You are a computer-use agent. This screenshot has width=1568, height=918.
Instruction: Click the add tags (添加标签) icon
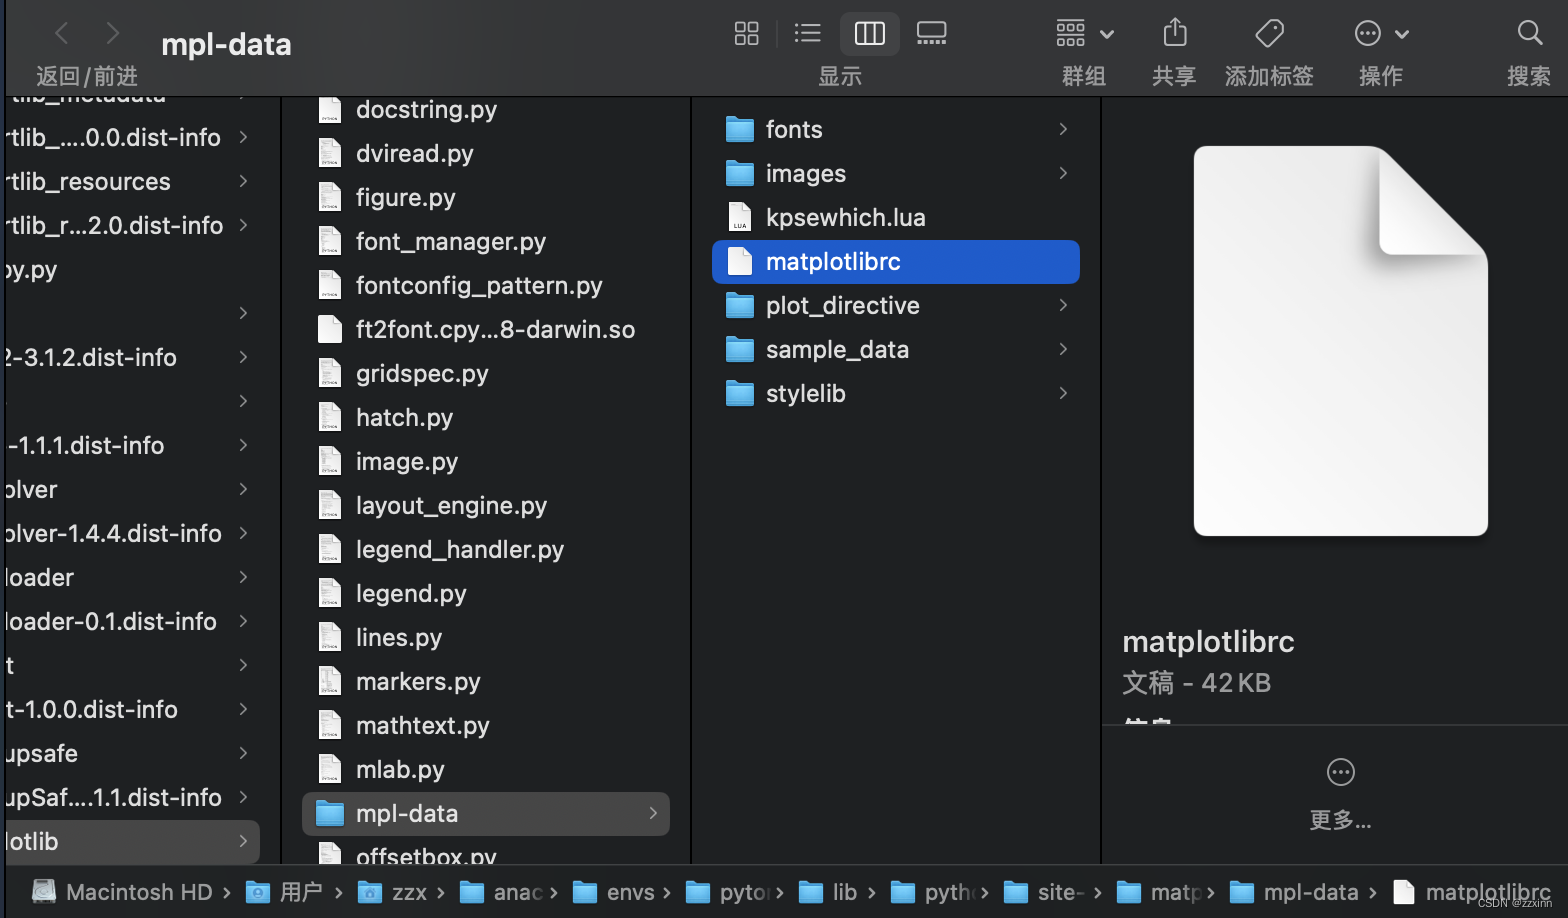tap(1269, 33)
